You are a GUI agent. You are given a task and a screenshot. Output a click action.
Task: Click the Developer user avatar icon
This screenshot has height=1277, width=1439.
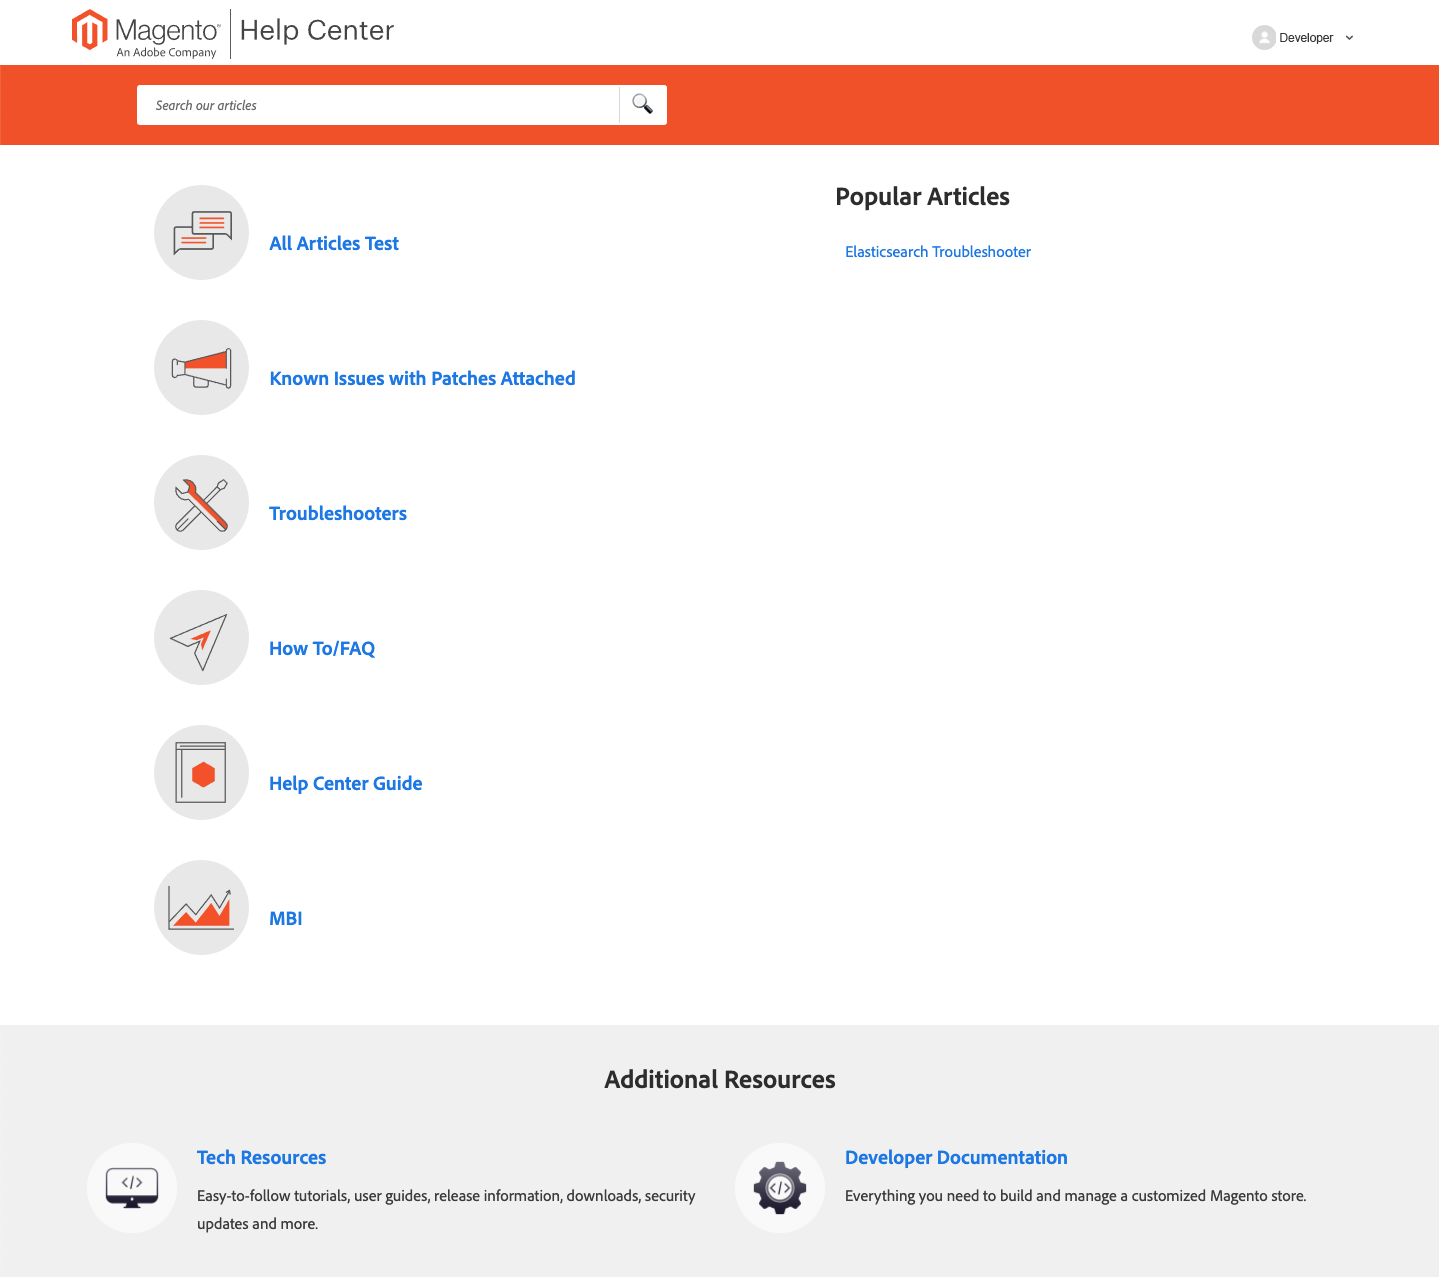[1264, 37]
